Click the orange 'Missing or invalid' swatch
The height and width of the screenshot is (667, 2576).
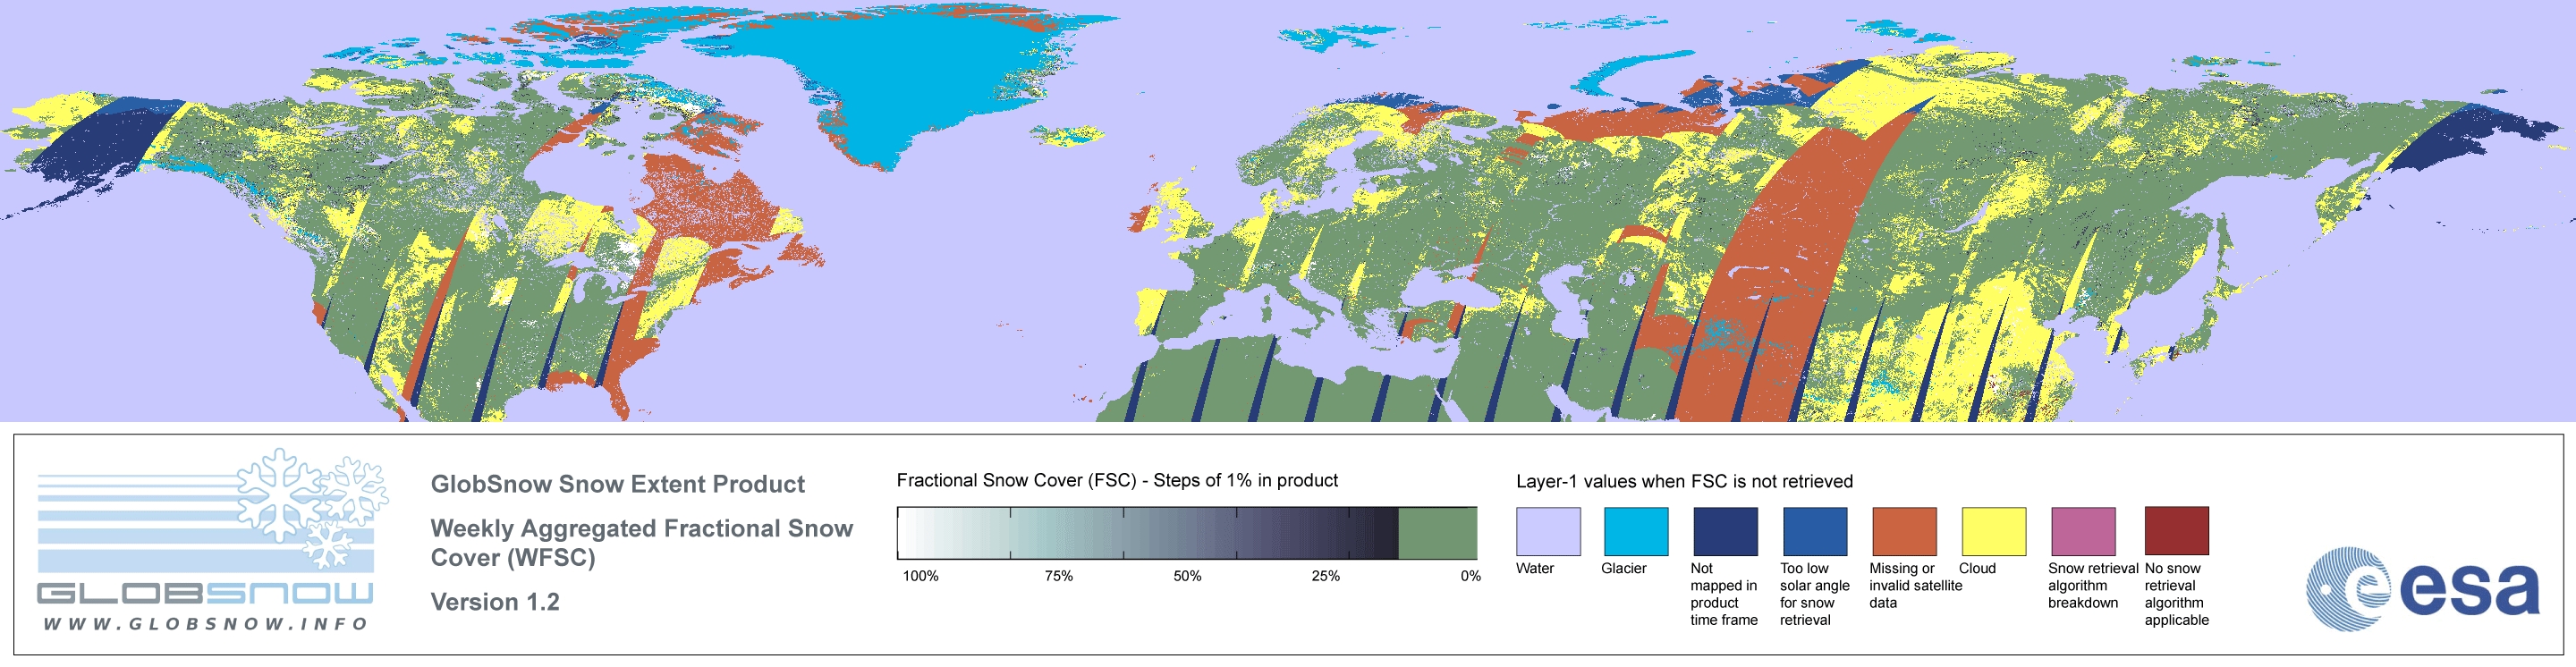[x=1904, y=531]
